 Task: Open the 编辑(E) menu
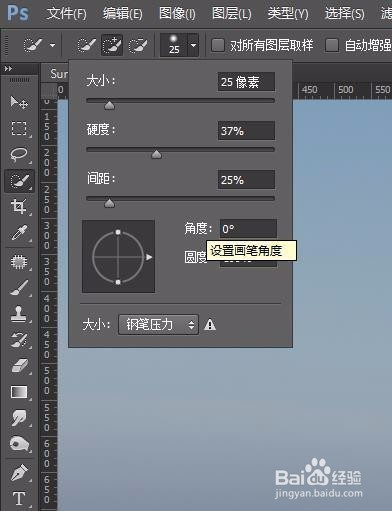pos(122,14)
